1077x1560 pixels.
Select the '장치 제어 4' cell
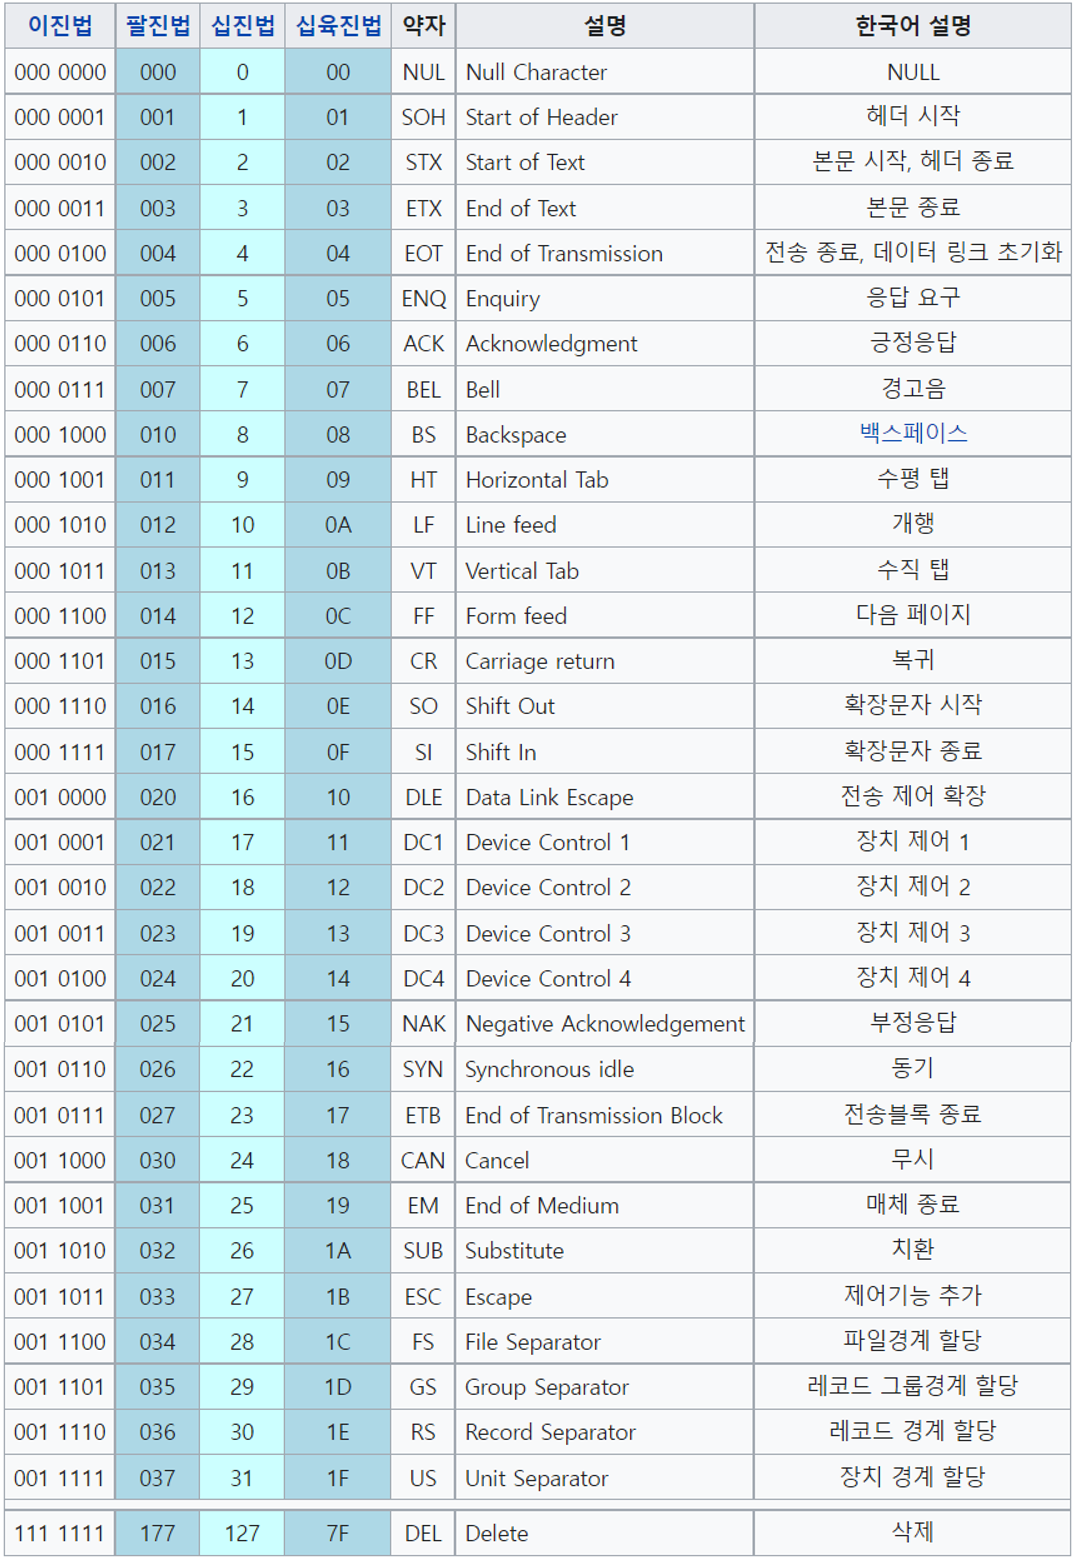[x=913, y=977]
